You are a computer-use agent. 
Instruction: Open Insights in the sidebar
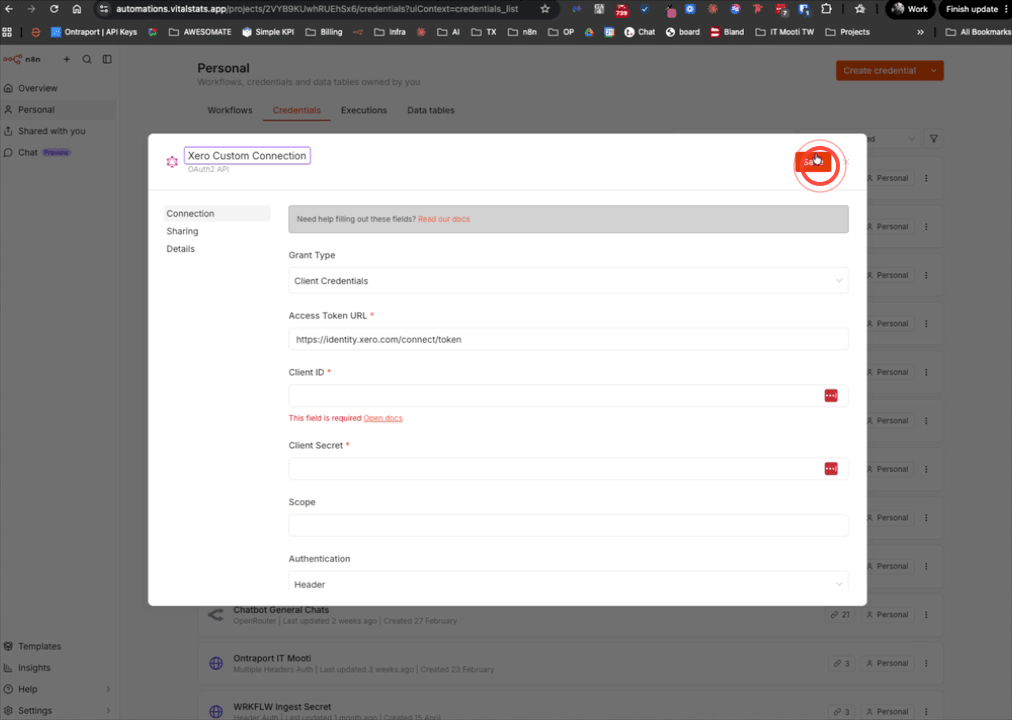click(x=34, y=668)
